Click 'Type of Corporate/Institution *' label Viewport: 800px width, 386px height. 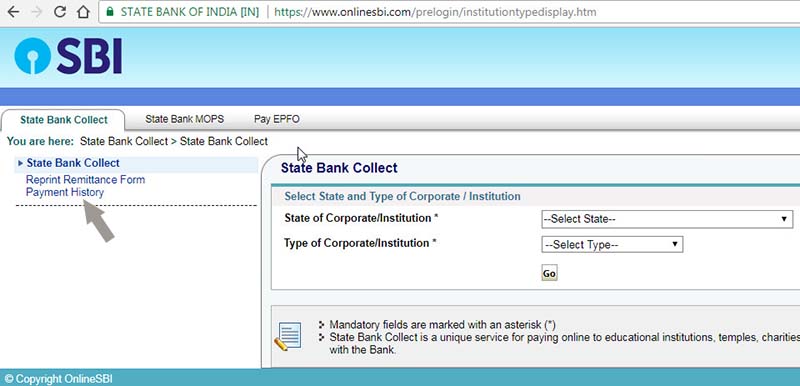point(360,243)
